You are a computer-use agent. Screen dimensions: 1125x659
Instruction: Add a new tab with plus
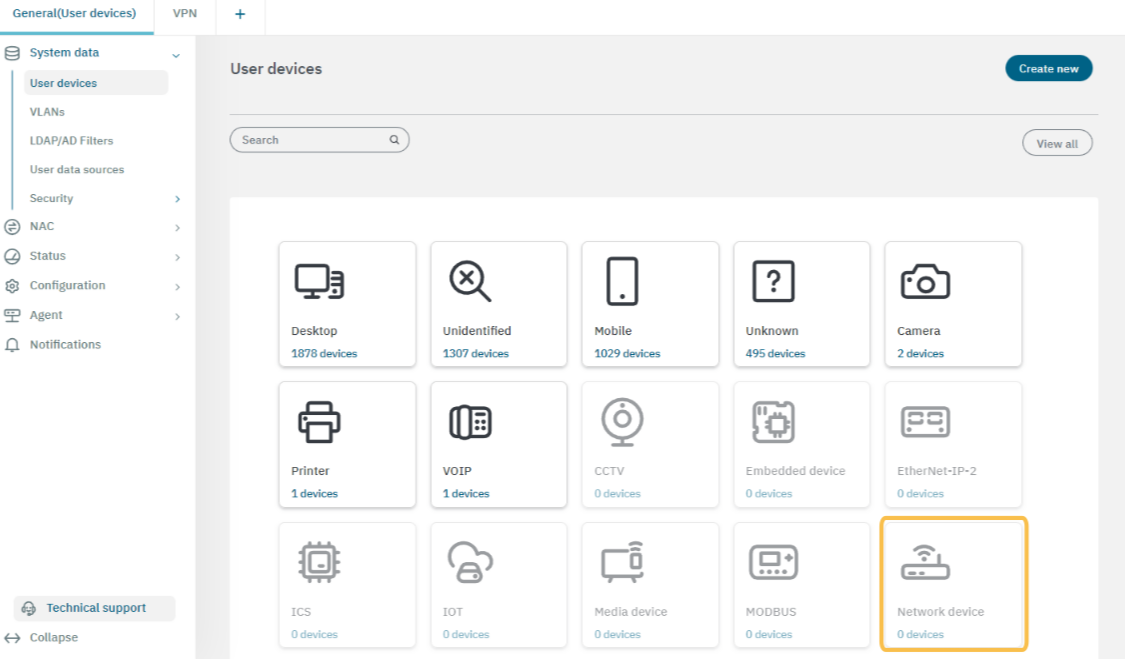pyautogui.click(x=240, y=14)
